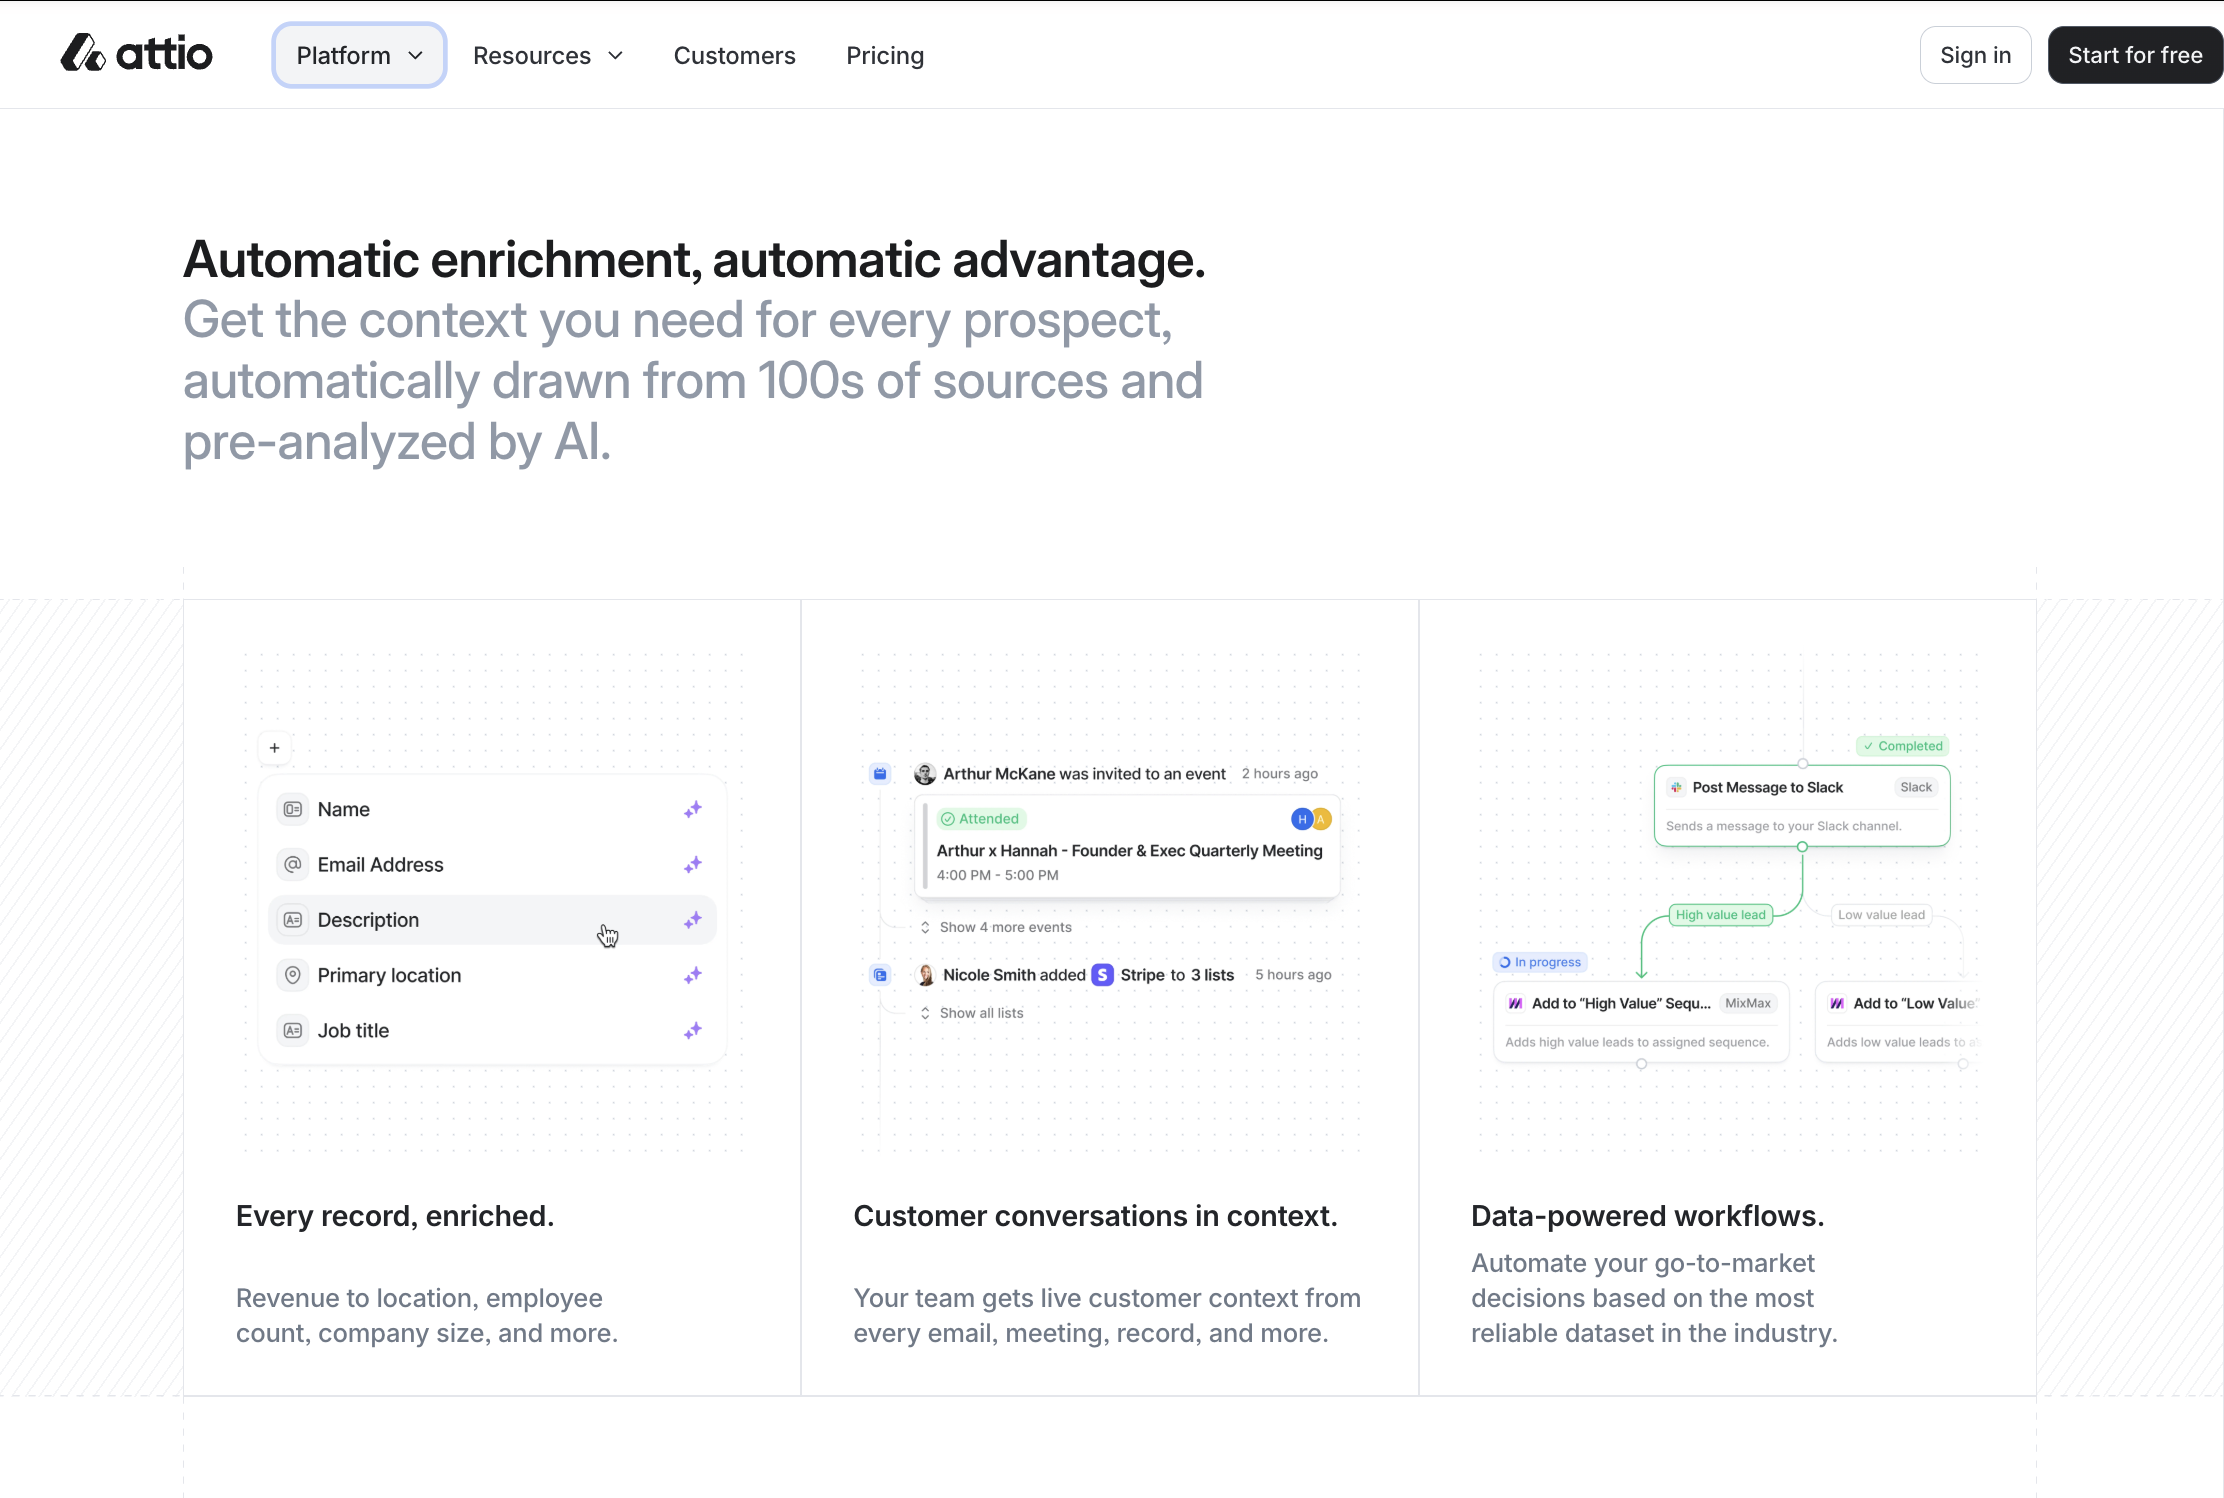Open the Pricing page
Image resolution: width=2224 pixels, height=1498 pixels.
[x=885, y=55]
